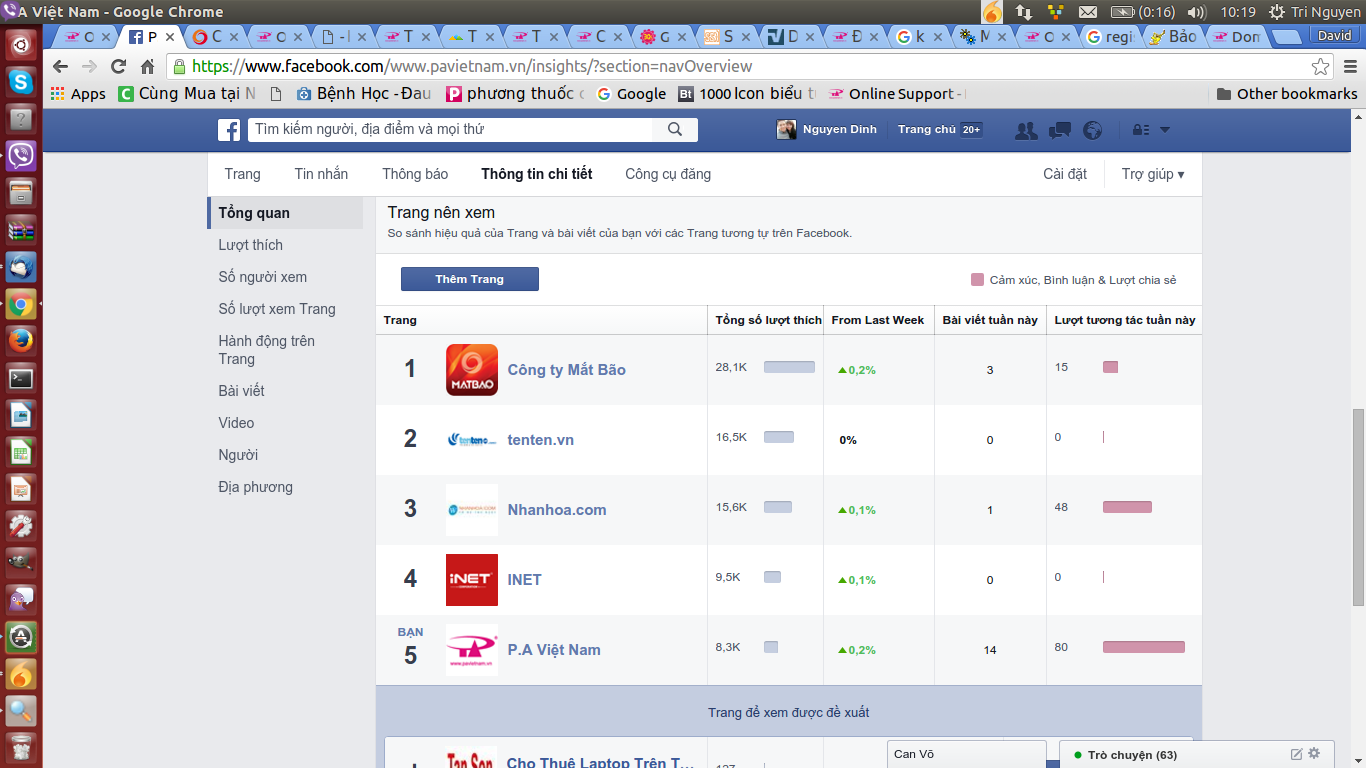
Task: Open Terminal from Ubuntu launcher
Action: coord(21,378)
